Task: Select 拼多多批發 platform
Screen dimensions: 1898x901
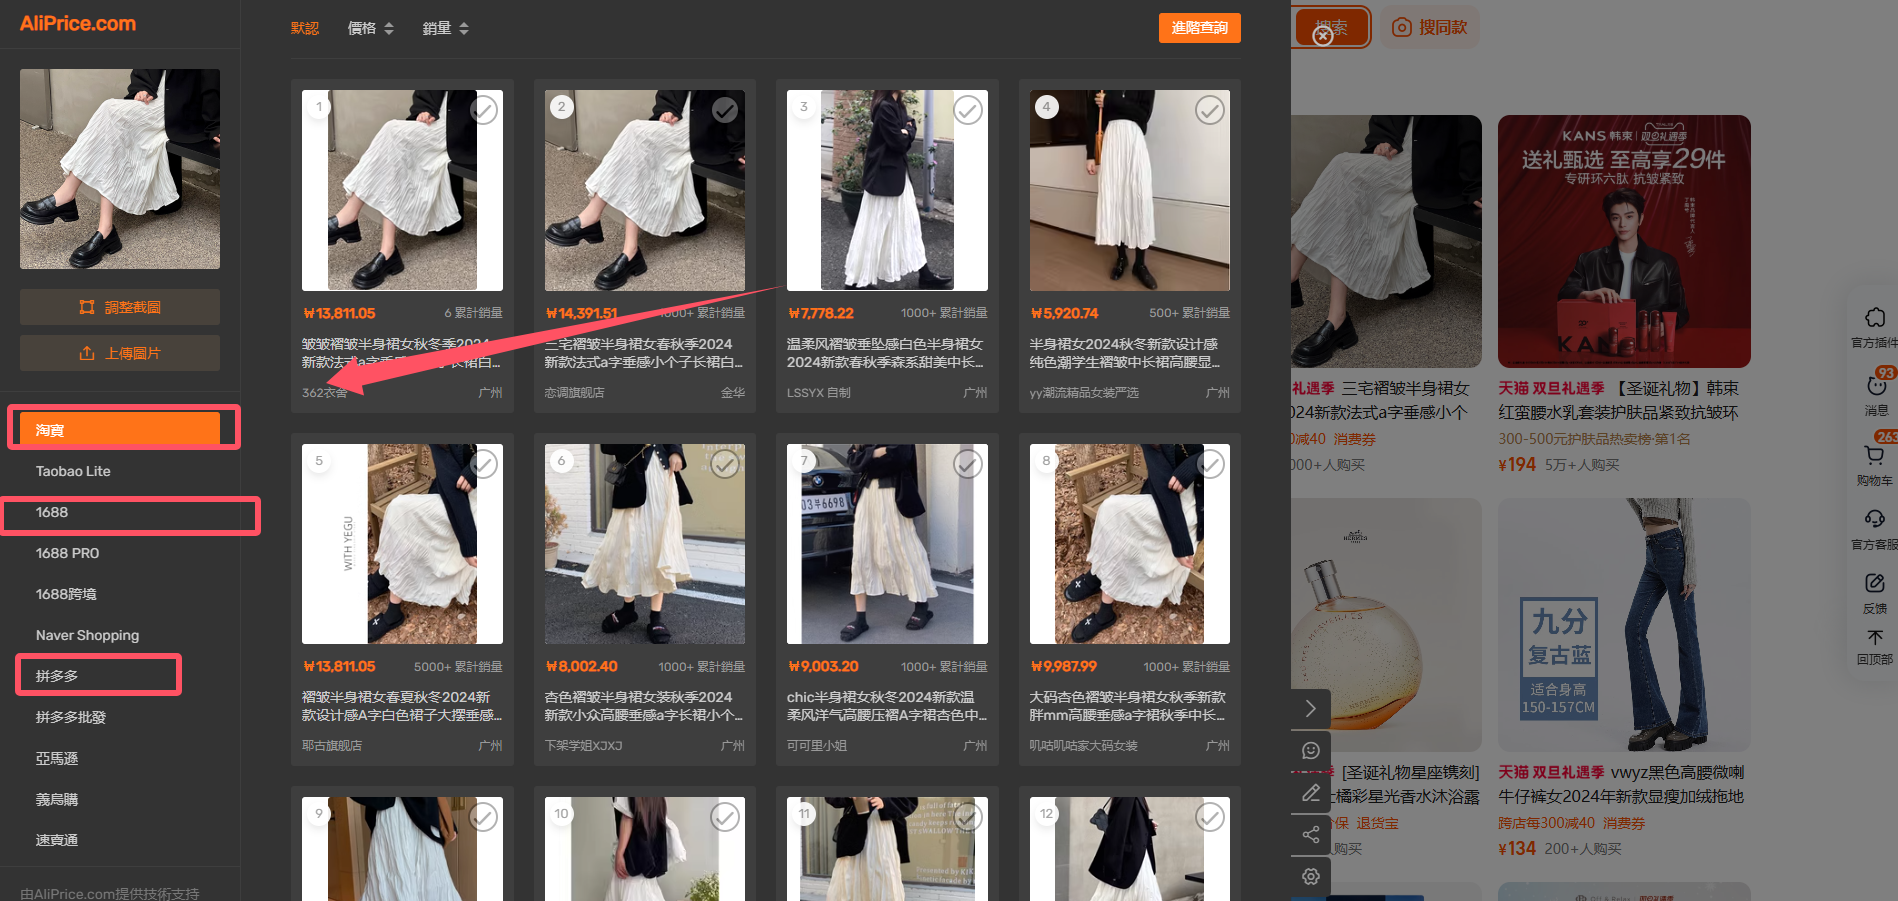Action: pos(71,717)
